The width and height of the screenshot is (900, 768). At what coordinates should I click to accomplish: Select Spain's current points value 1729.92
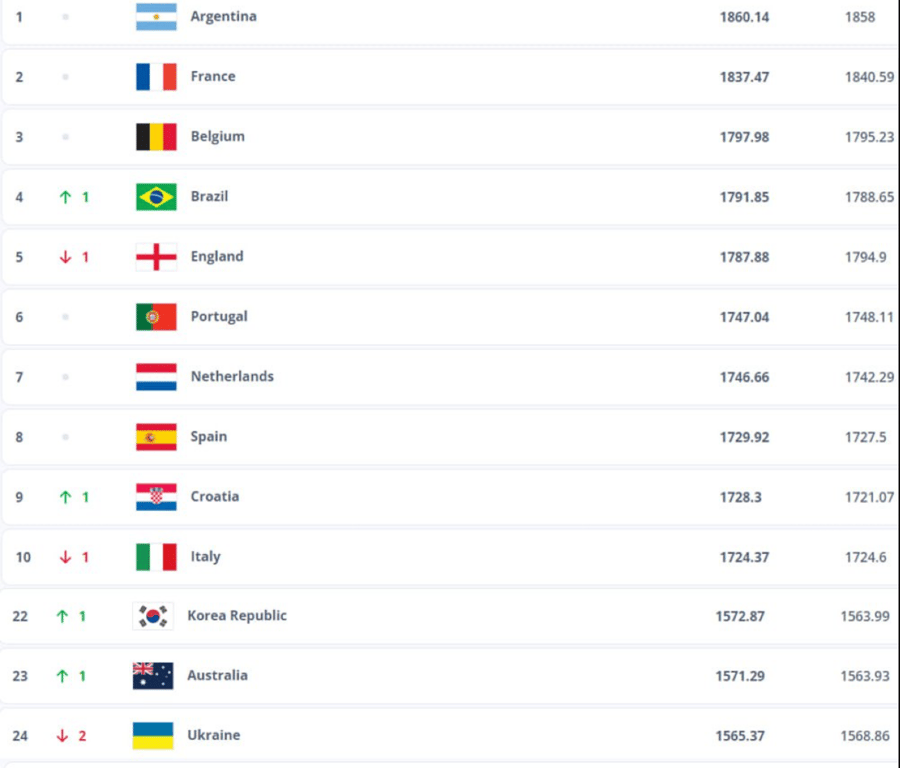(744, 436)
